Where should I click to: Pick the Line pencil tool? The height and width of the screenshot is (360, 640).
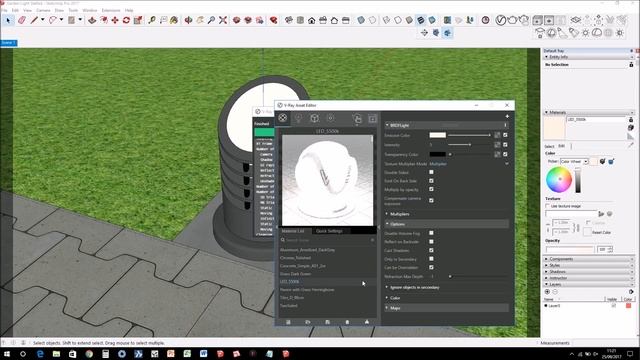click(35, 20)
